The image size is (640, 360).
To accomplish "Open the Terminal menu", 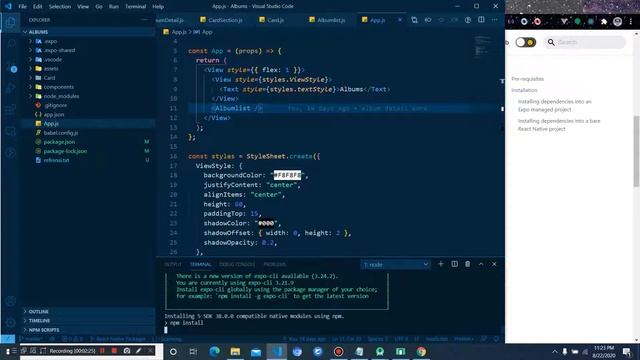I will (x=135, y=7).
